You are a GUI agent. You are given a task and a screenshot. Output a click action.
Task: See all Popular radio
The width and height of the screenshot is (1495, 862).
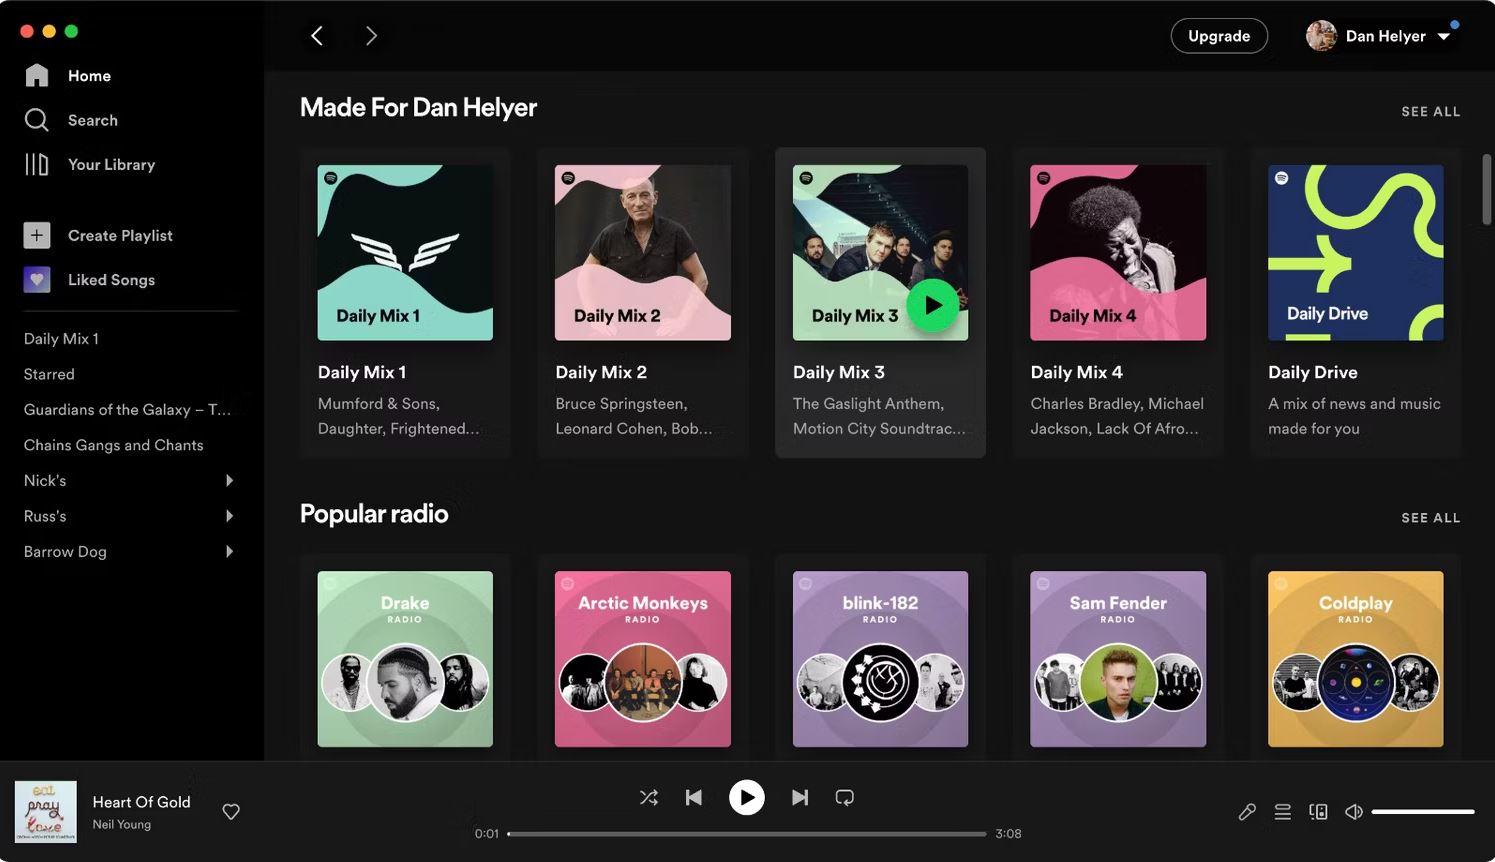pos(1431,518)
